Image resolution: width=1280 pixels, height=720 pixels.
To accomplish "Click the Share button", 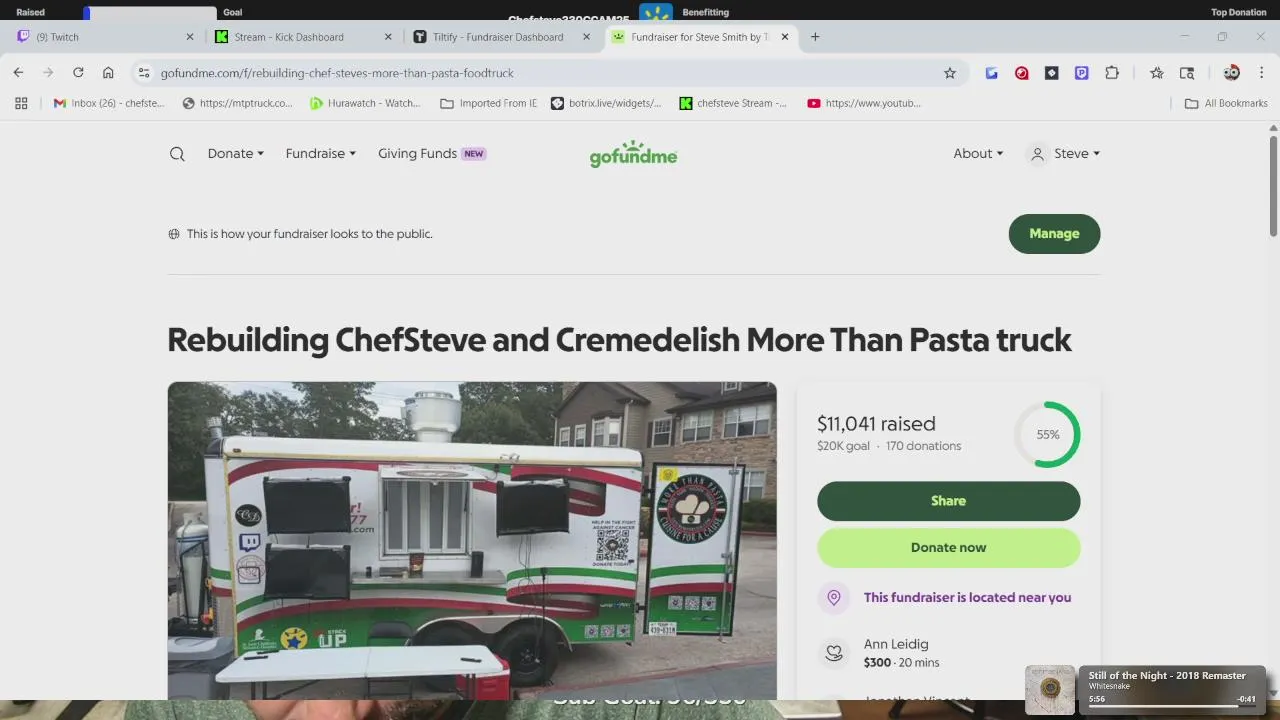I will pyautogui.click(x=948, y=501).
